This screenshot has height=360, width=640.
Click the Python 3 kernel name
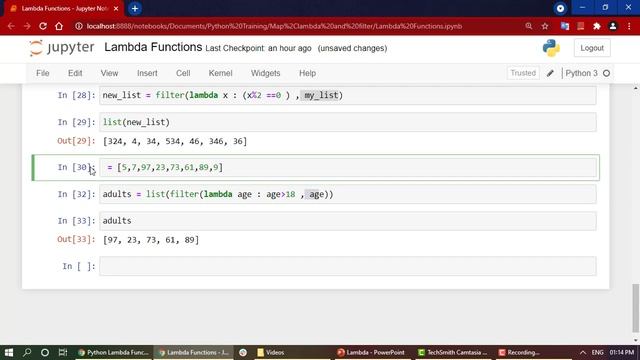(x=581, y=73)
